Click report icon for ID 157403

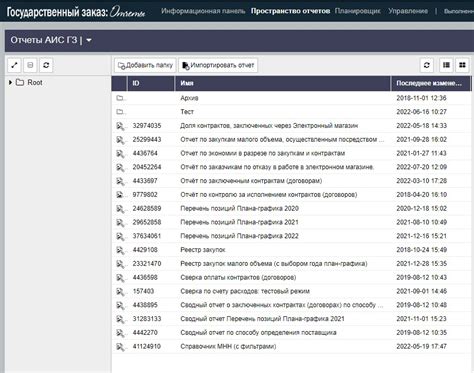[x=120, y=291]
